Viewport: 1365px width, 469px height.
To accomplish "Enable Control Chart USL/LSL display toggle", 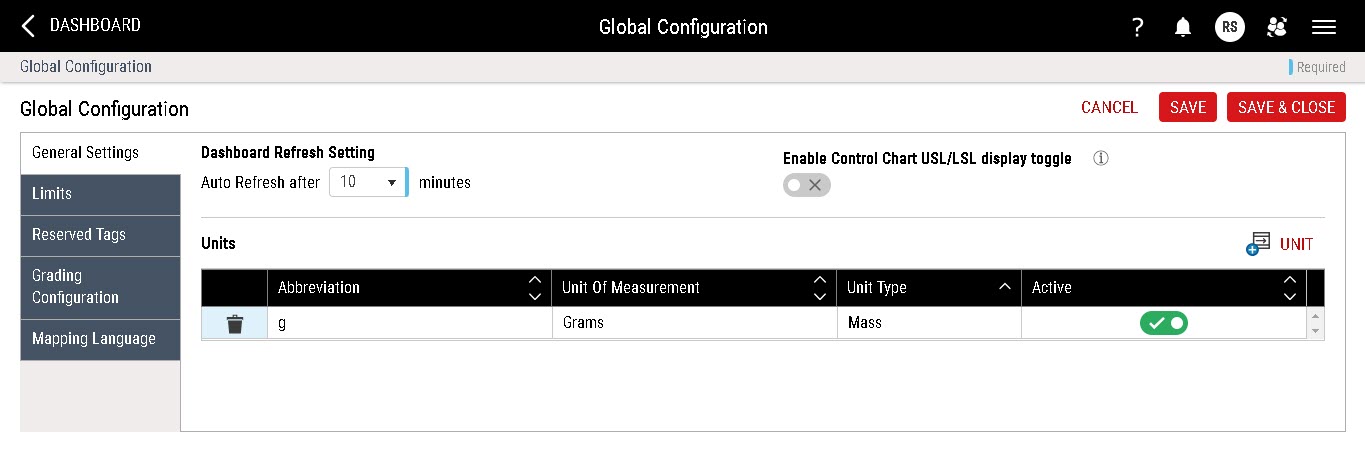I will click(x=806, y=185).
